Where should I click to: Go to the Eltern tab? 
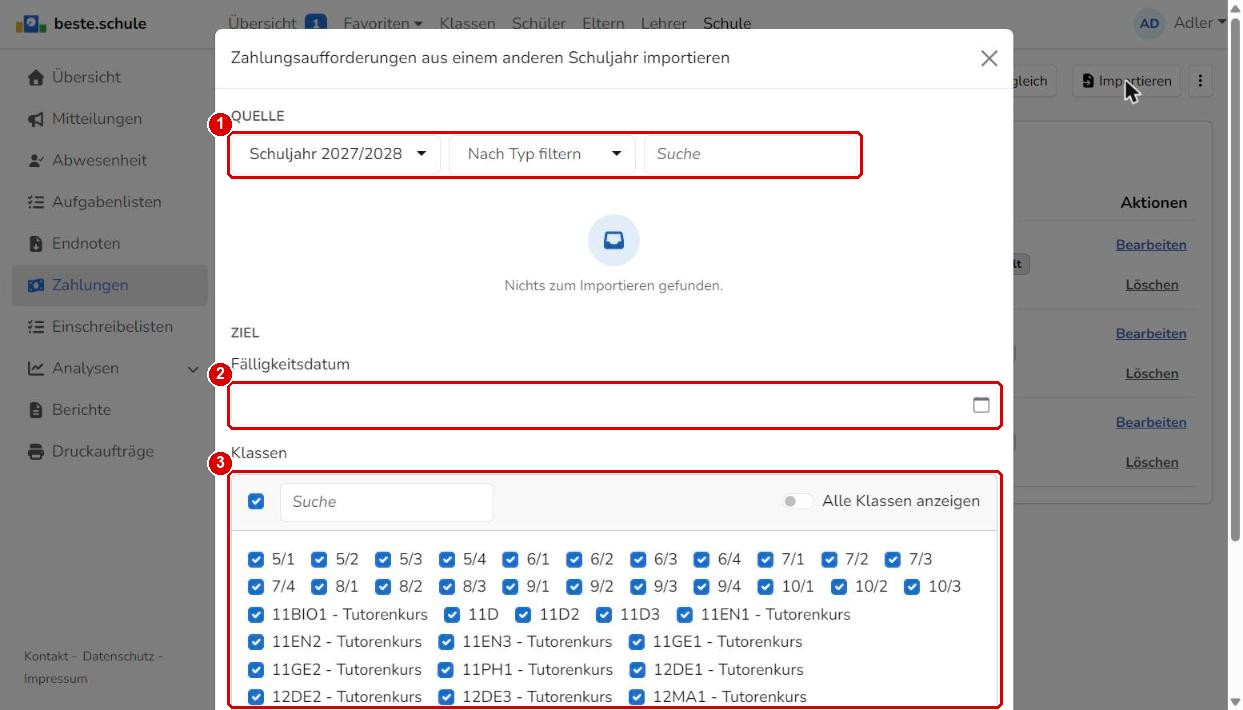(x=603, y=23)
